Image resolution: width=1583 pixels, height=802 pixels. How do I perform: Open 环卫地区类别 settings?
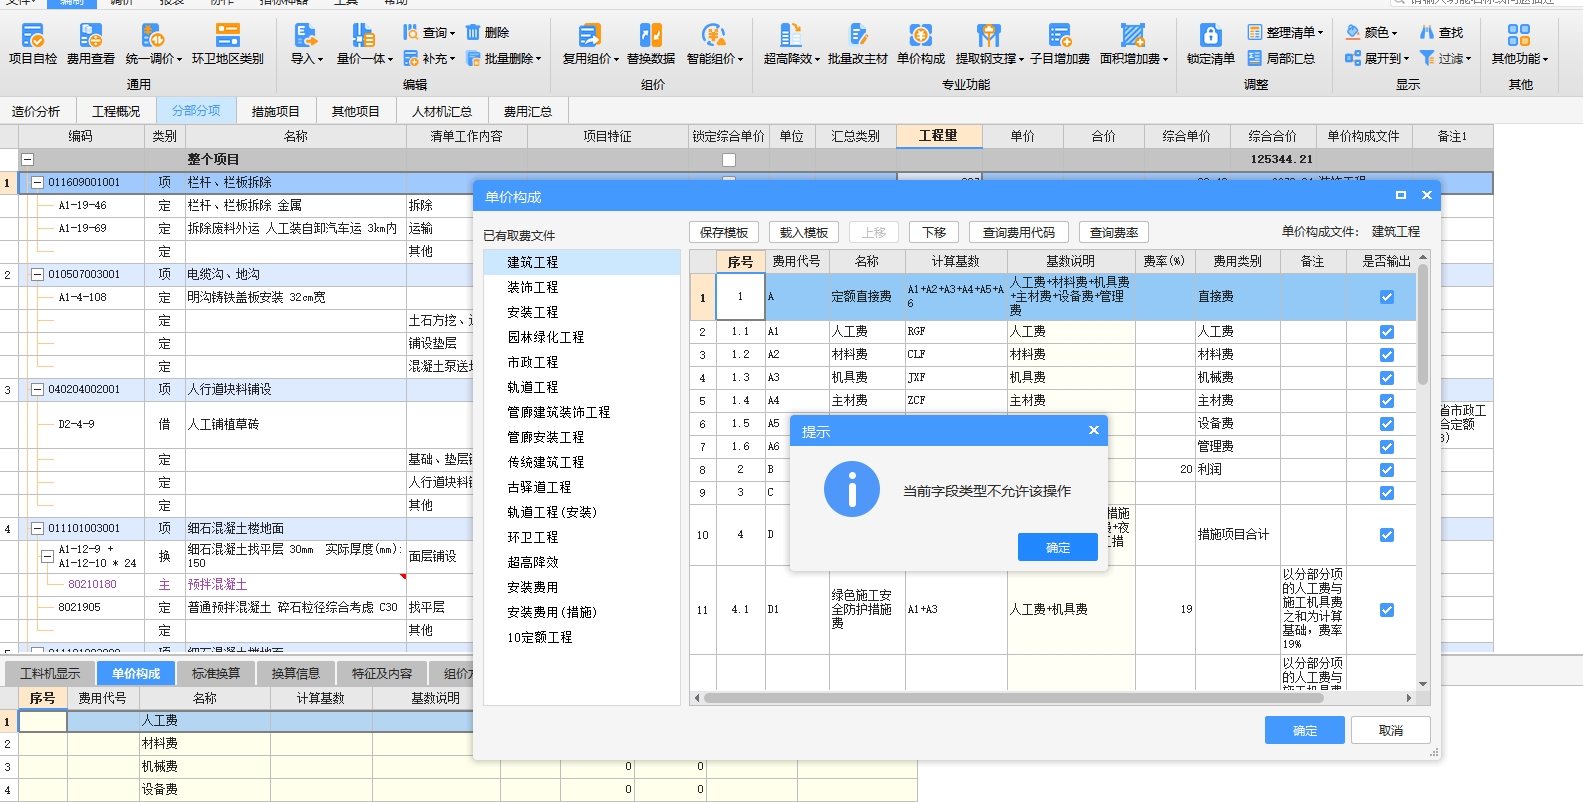pos(228,45)
